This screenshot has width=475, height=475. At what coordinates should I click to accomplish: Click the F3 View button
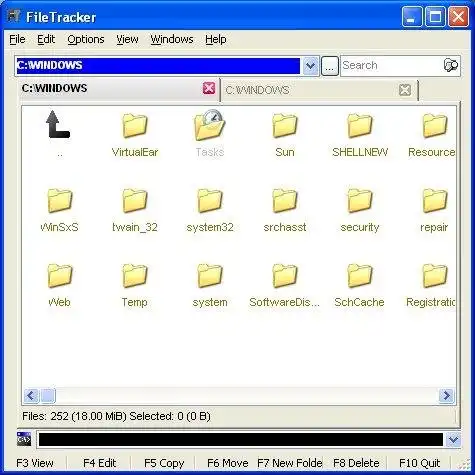coord(35,463)
